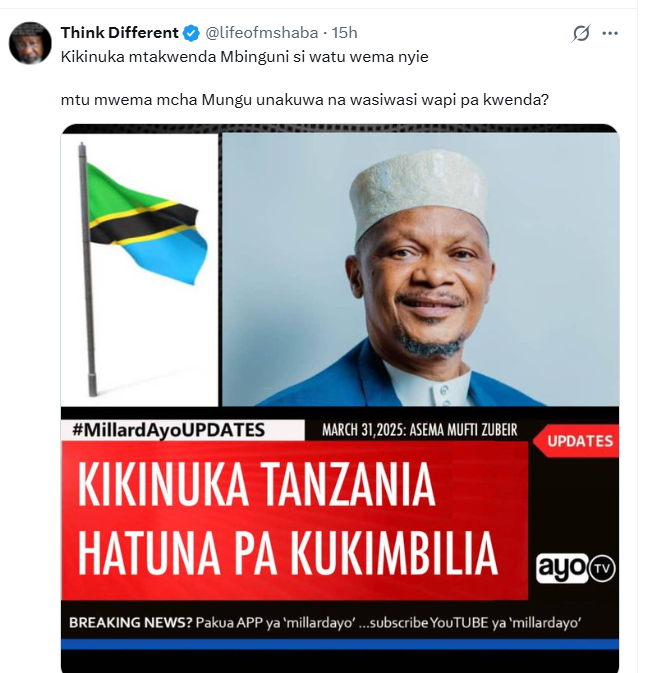This screenshot has height=673, width=650.
Task: Open the Think Different profile avatar
Action: click(30, 43)
